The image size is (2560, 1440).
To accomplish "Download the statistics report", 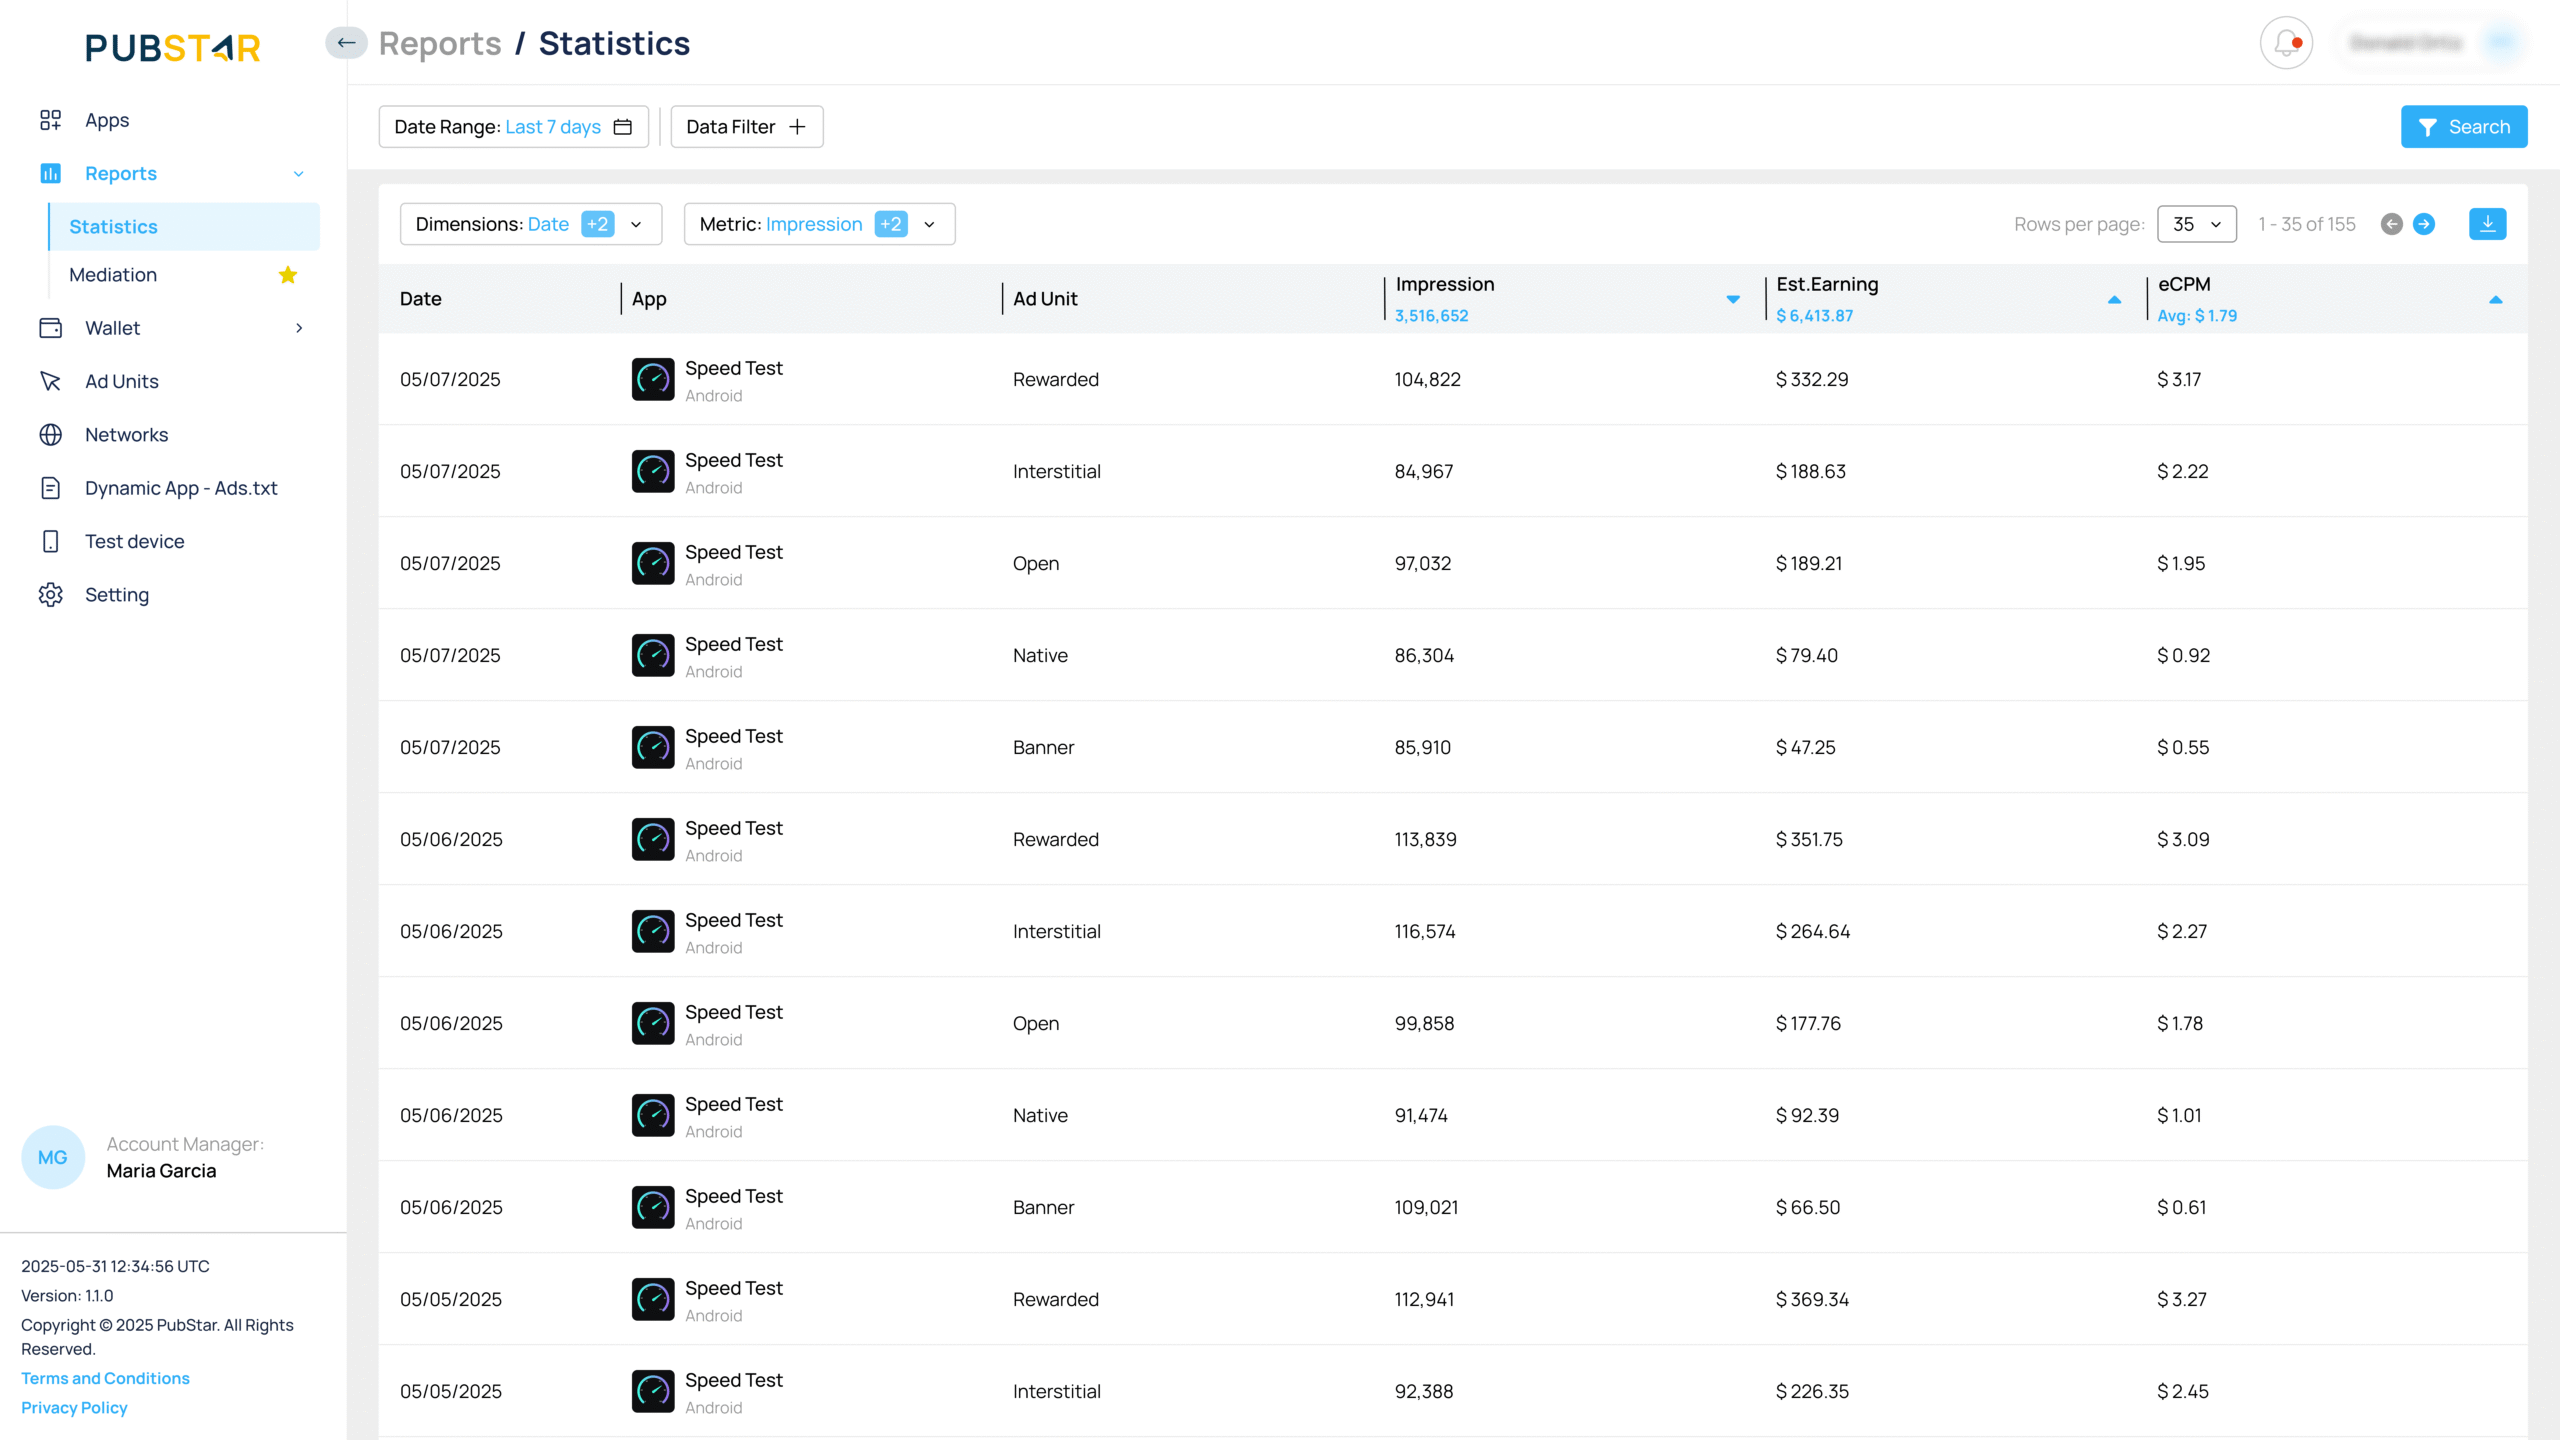I will click(x=2487, y=224).
